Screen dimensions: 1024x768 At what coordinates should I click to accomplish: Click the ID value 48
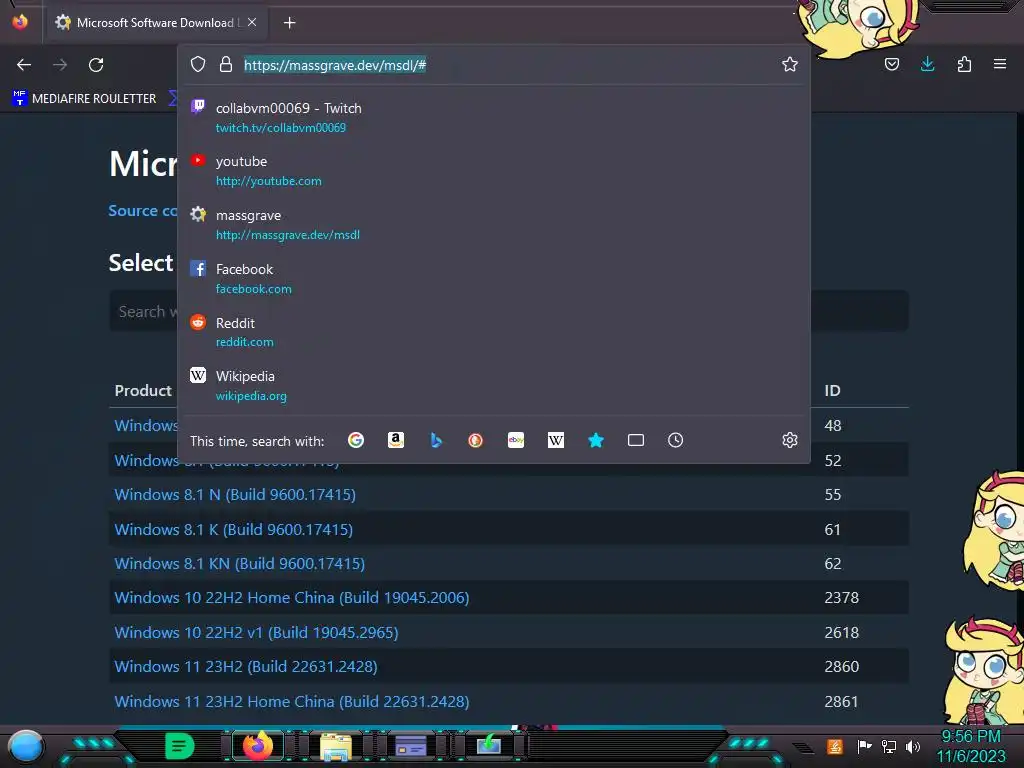pyautogui.click(x=833, y=425)
